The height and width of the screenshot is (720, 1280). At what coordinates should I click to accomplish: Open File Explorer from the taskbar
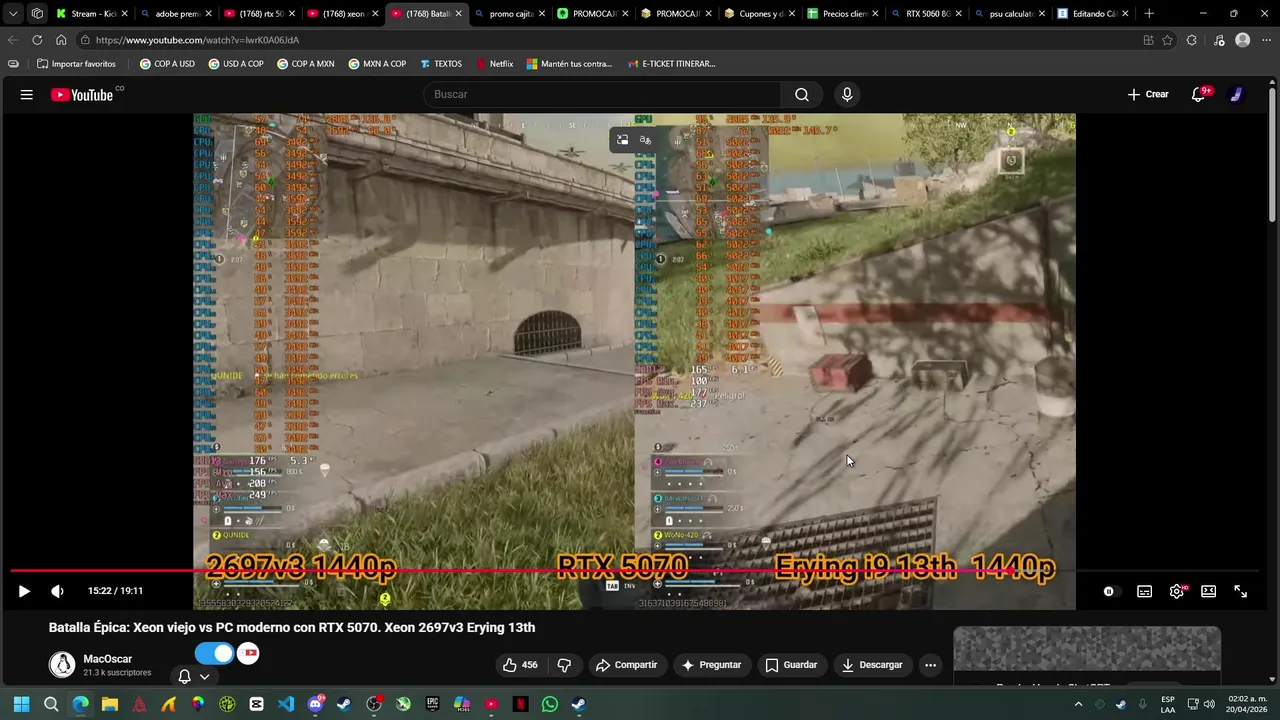click(x=110, y=704)
